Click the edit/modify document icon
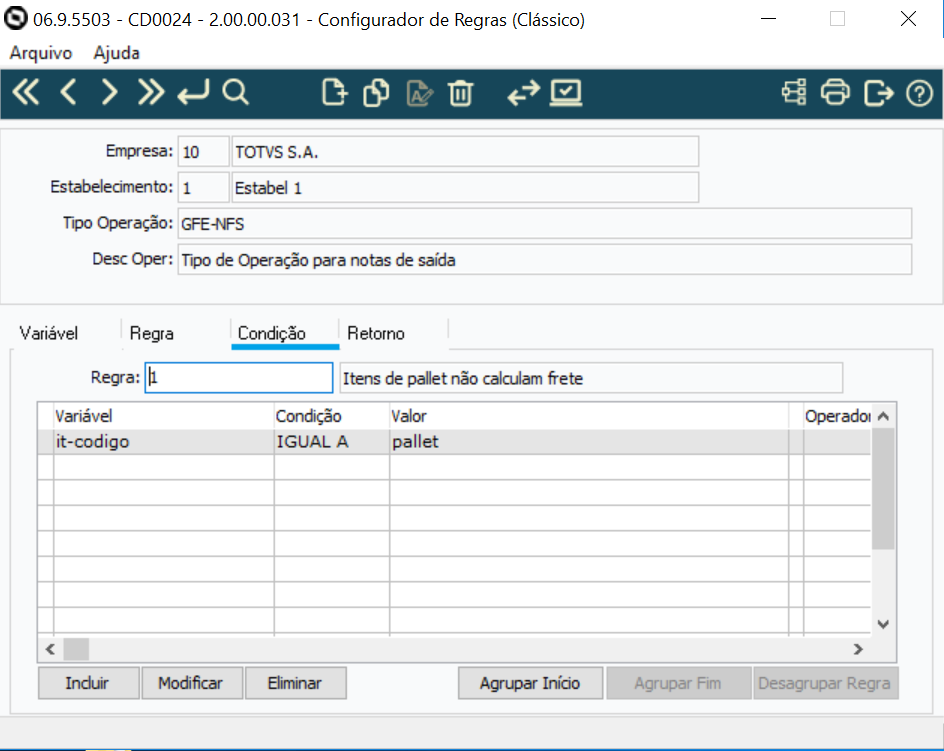 pos(420,93)
